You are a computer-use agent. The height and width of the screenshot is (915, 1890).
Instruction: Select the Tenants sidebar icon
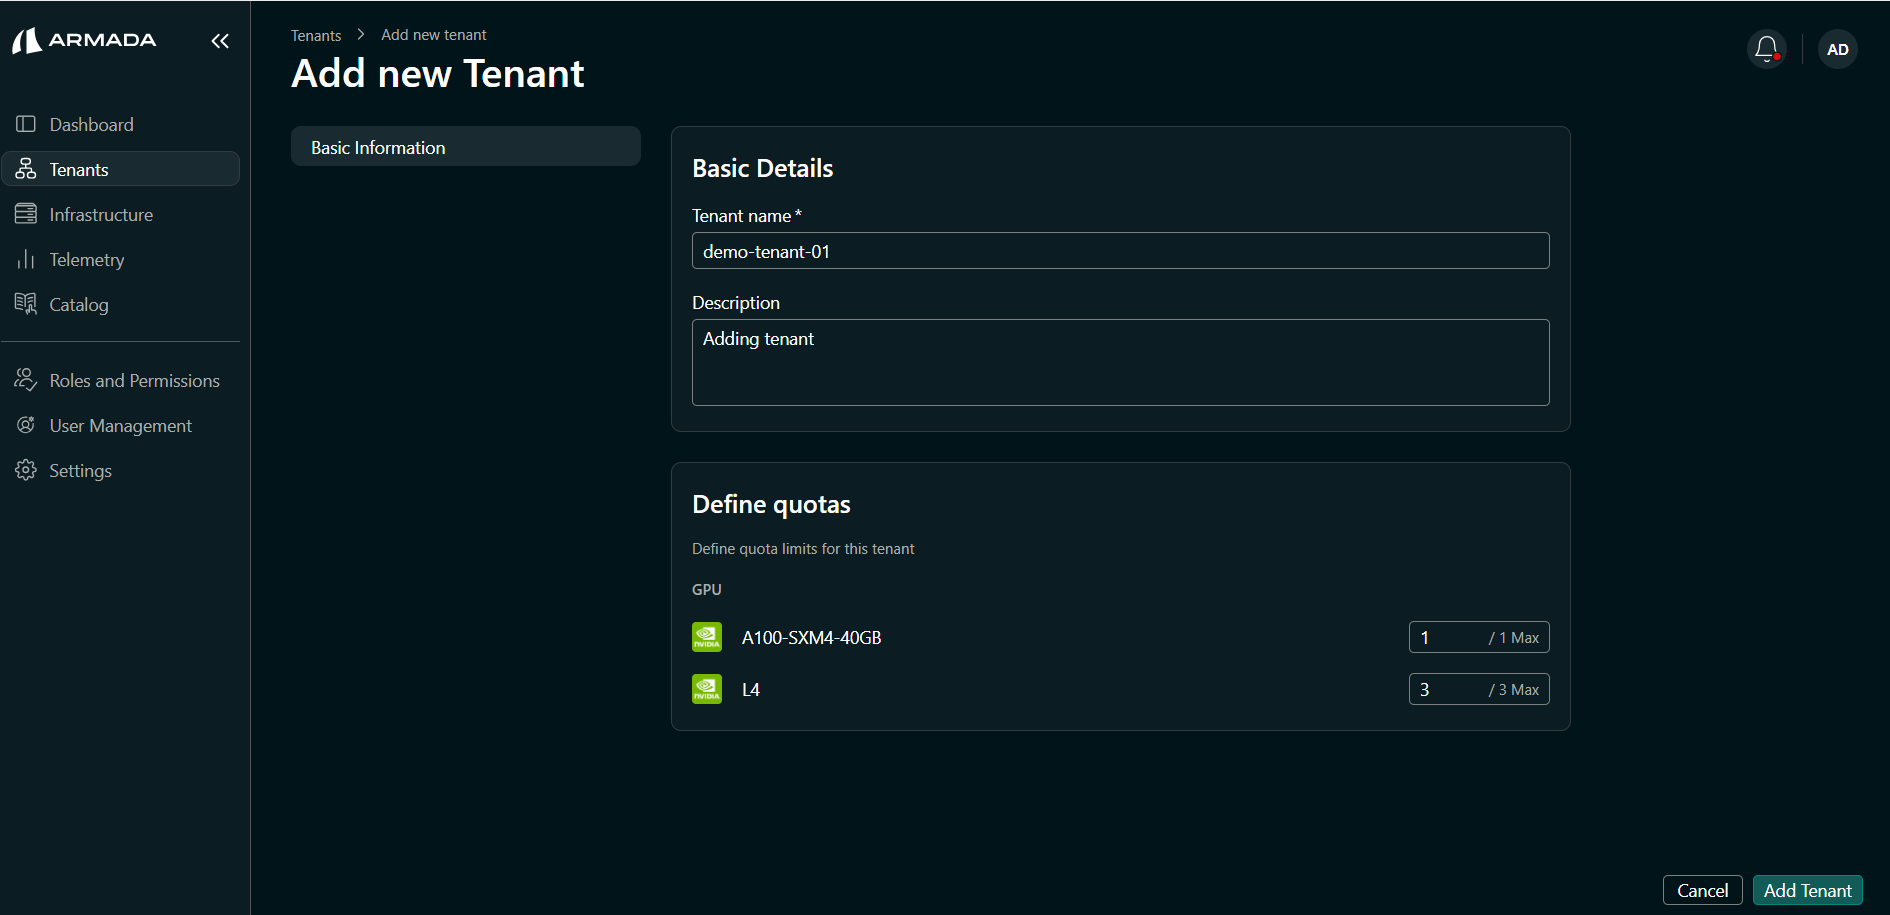25,168
